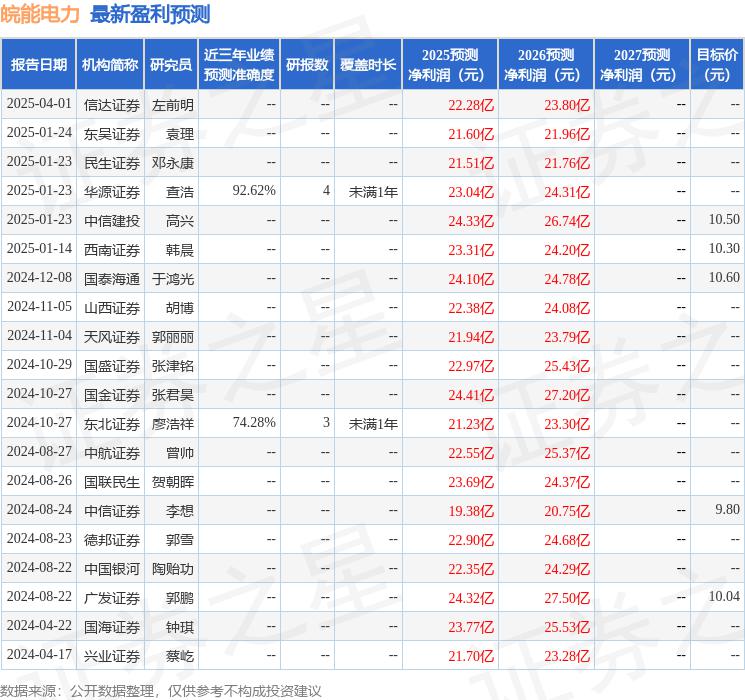Click the date 2025-04-01
745x700 pixels.
pyautogui.click(x=39, y=104)
